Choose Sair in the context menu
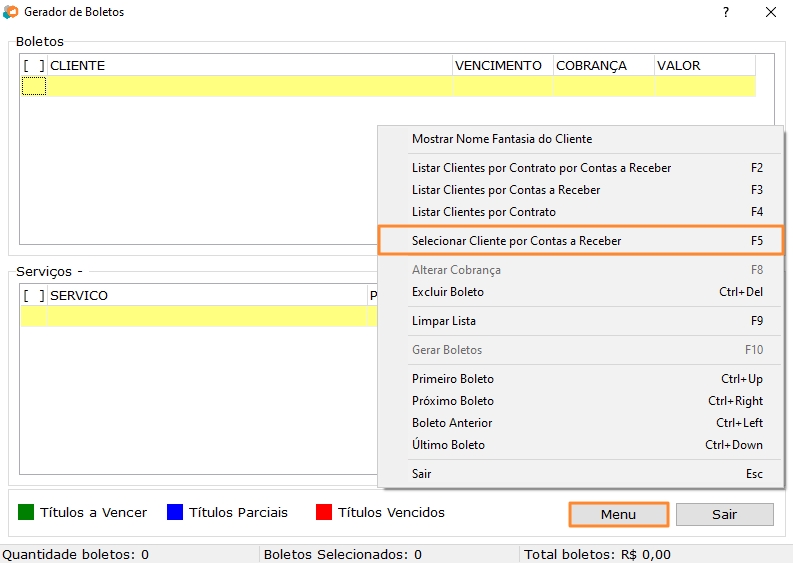Viewport: 793px width, 563px height. tap(581, 474)
